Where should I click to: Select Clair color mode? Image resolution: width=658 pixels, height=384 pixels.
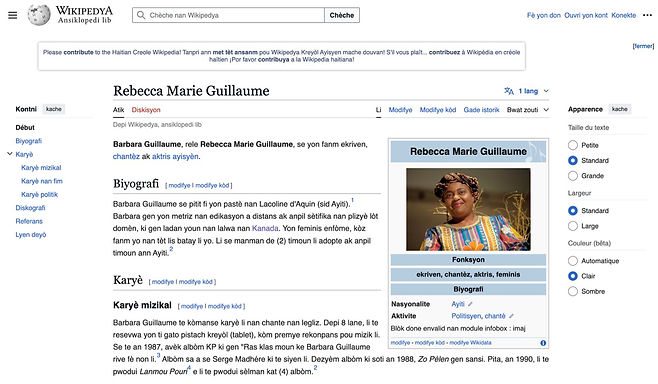(x=573, y=276)
